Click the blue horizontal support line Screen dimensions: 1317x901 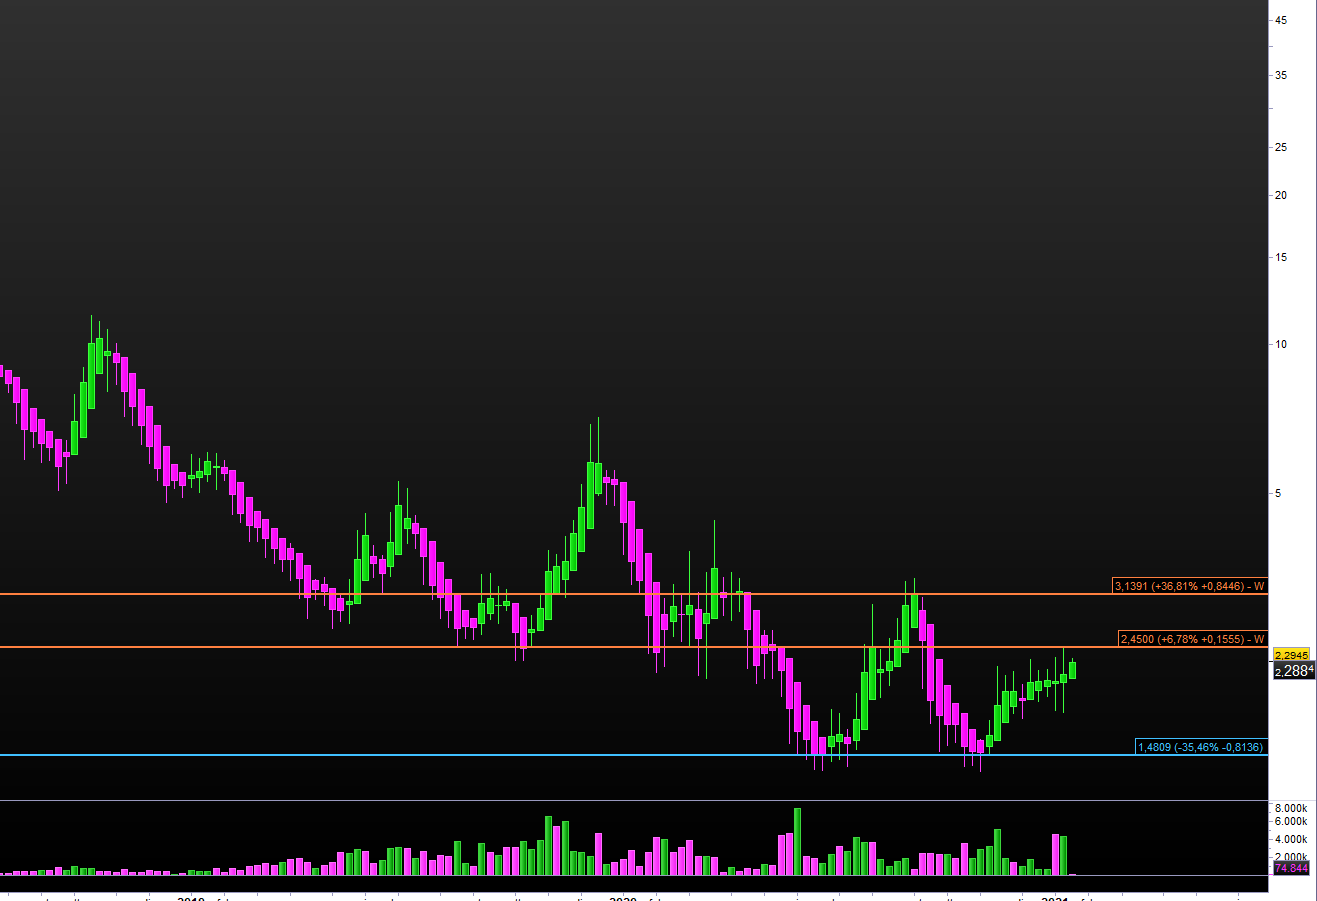[600, 755]
